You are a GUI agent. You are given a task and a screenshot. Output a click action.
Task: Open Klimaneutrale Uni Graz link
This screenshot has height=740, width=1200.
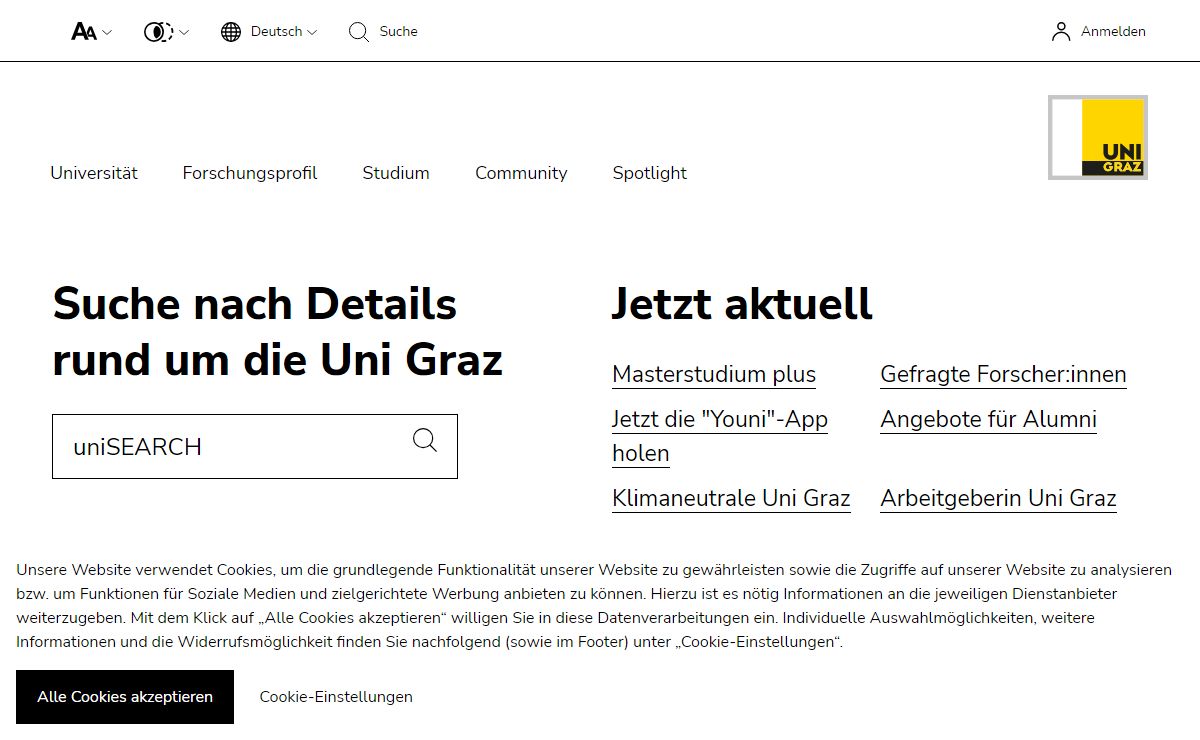731,498
